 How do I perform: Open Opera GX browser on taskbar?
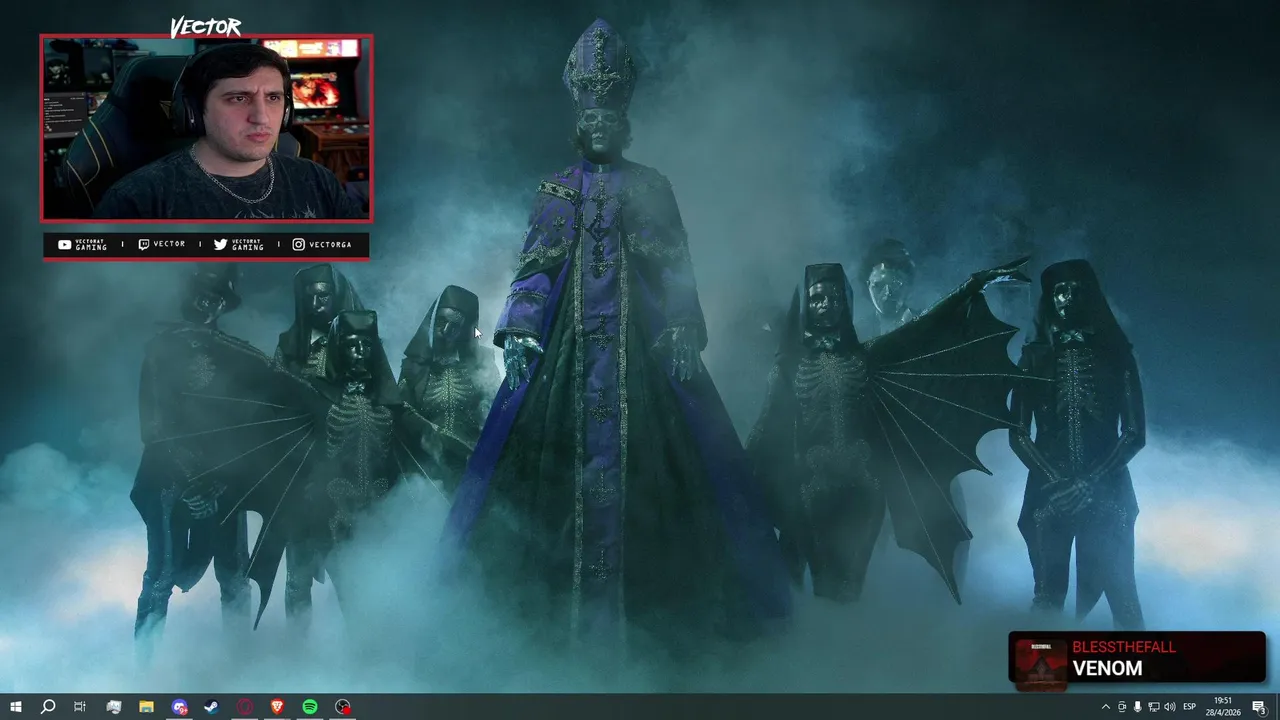coord(245,707)
